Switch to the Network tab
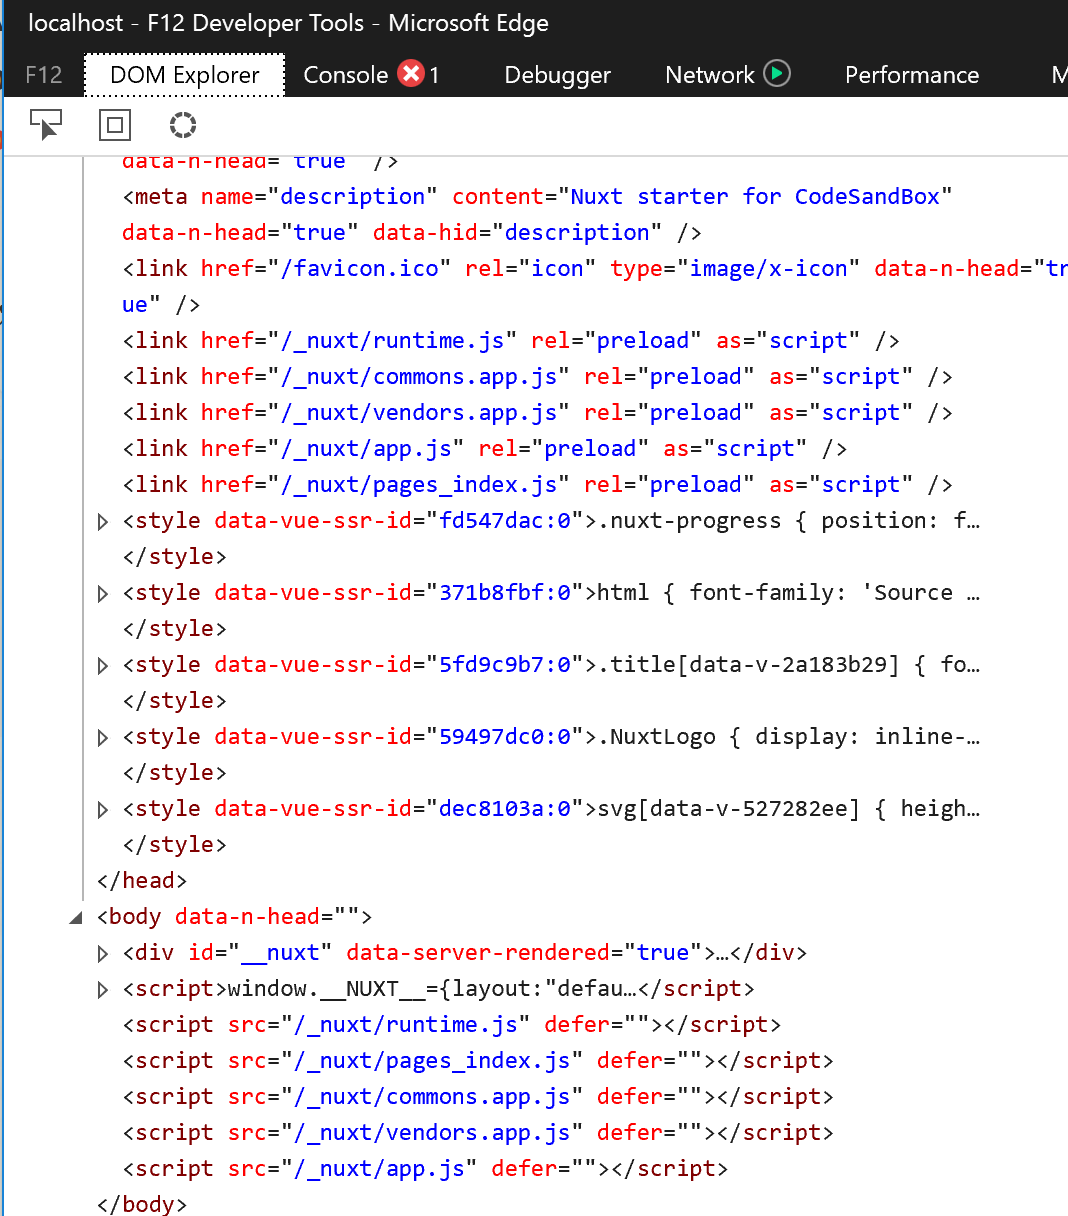Image resolution: width=1068 pixels, height=1216 pixels. 710,75
